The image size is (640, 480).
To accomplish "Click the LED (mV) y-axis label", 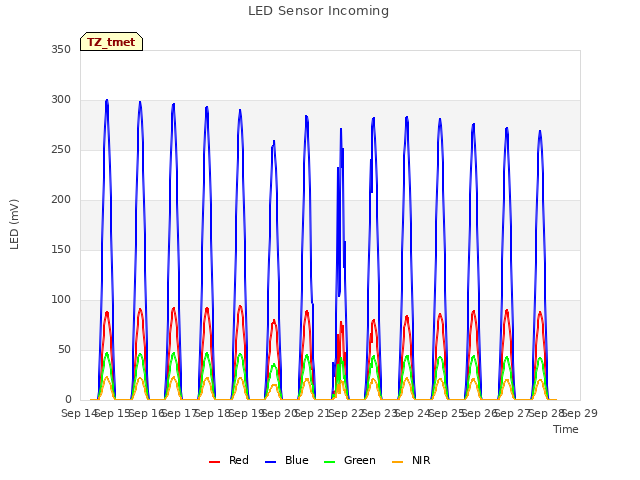I will (14, 224).
